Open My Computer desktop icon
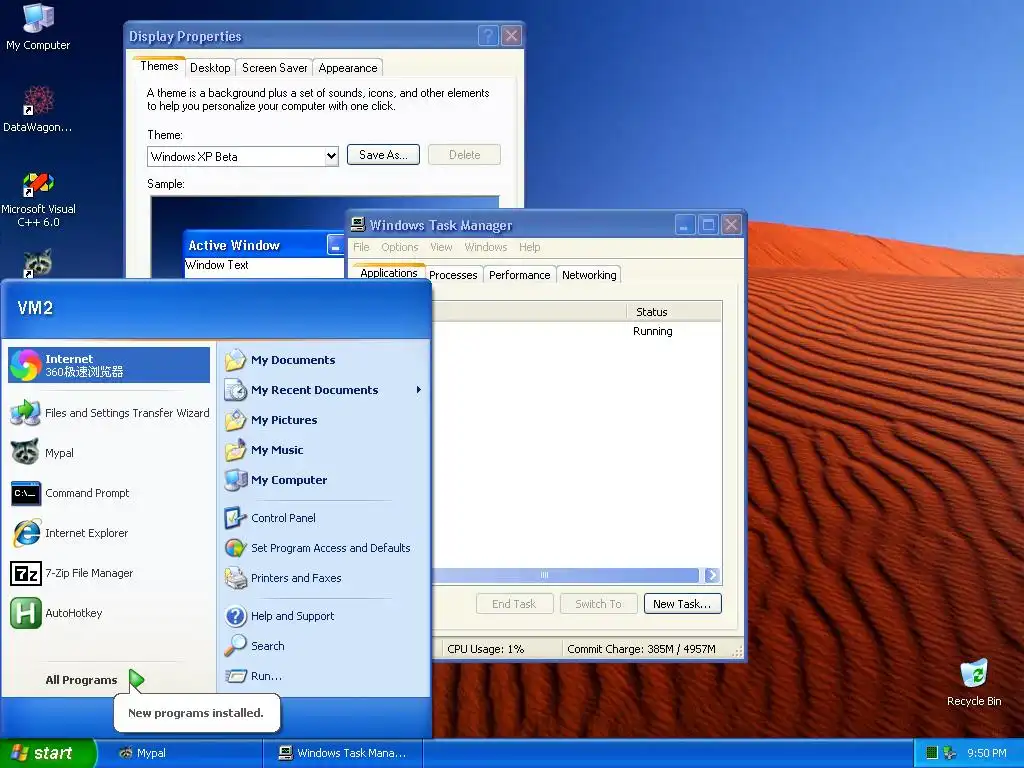 tap(38, 27)
